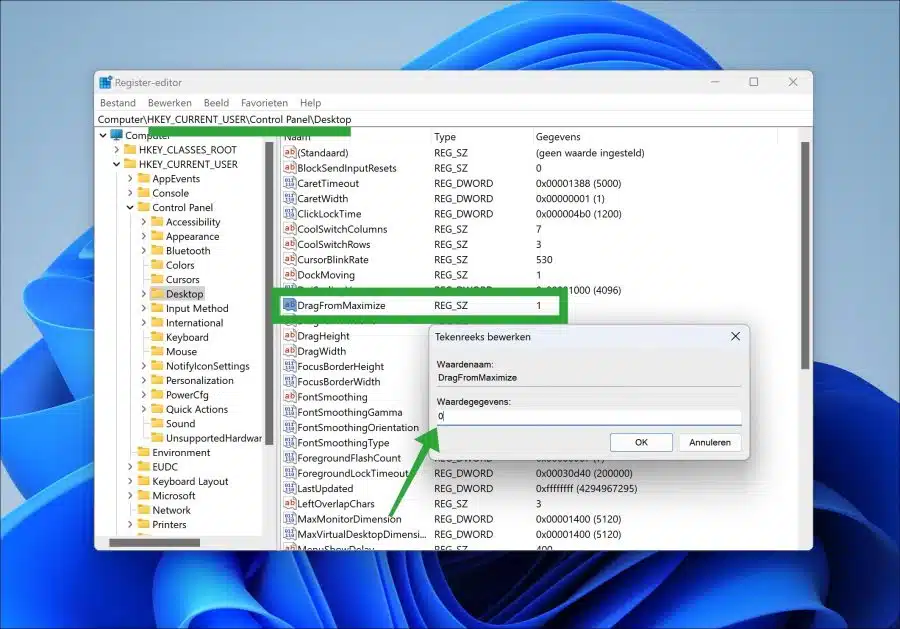The height and width of the screenshot is (629, 900).
Task: Click the values list vertical scrollbar
Action: pos(805,255)
